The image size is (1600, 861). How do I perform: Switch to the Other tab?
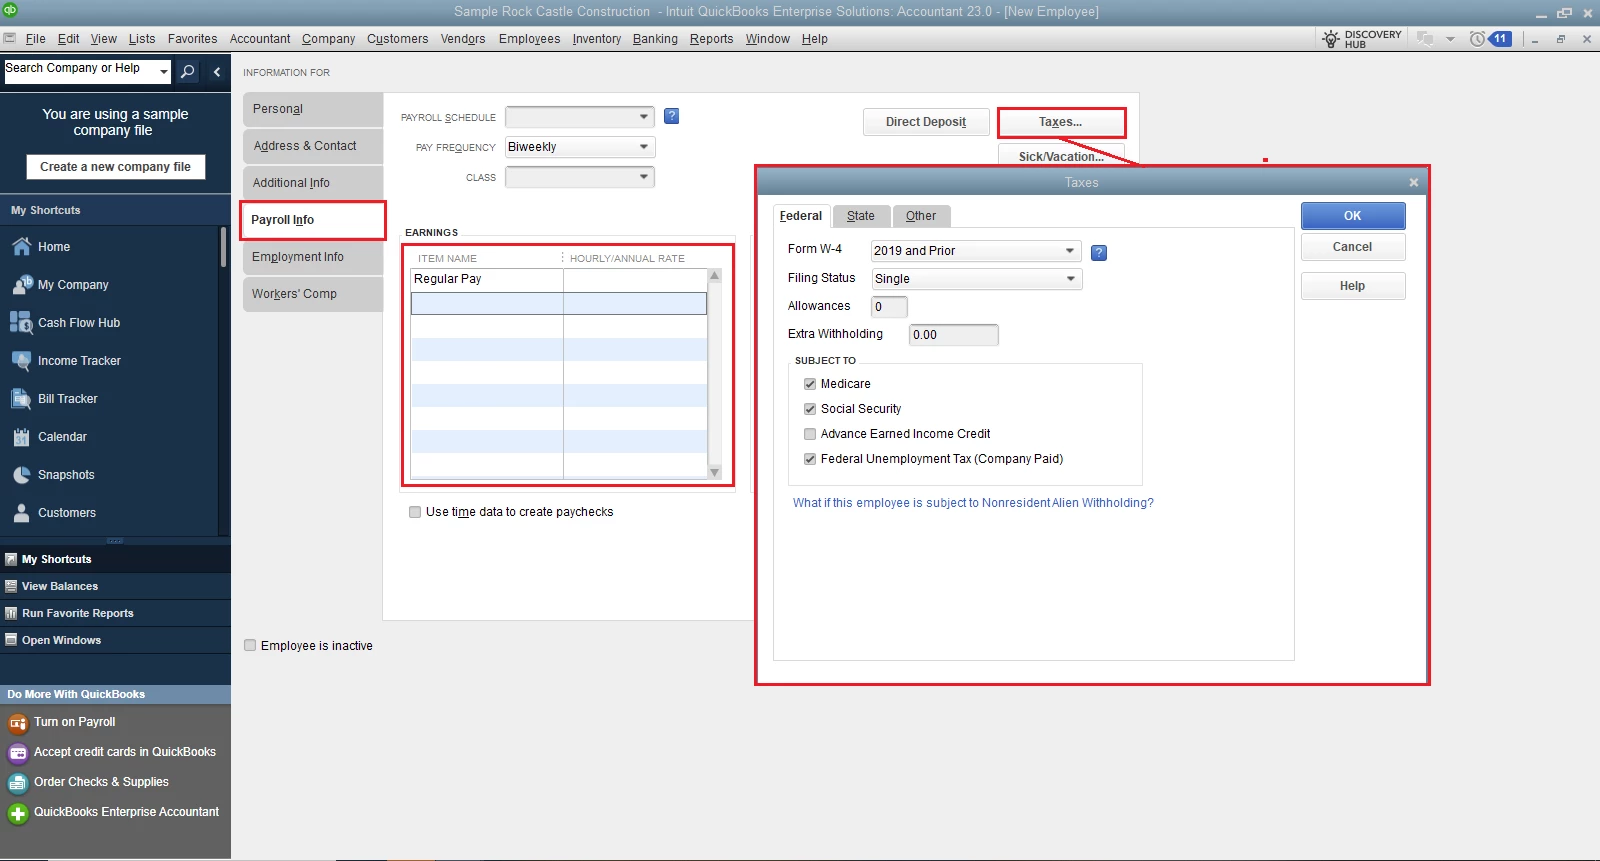click(921, 216)
